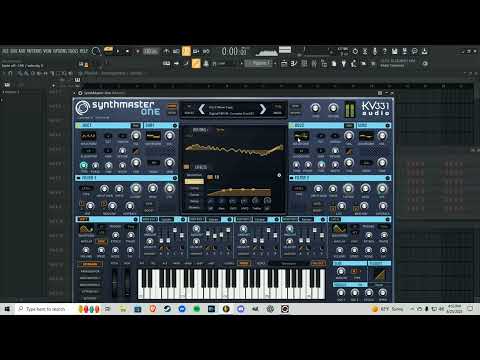The height and width of the screenshot is (360, 480).
Task: Open Spotify from the taskbar
Action: pyautogui.click(x=197, y=309)
